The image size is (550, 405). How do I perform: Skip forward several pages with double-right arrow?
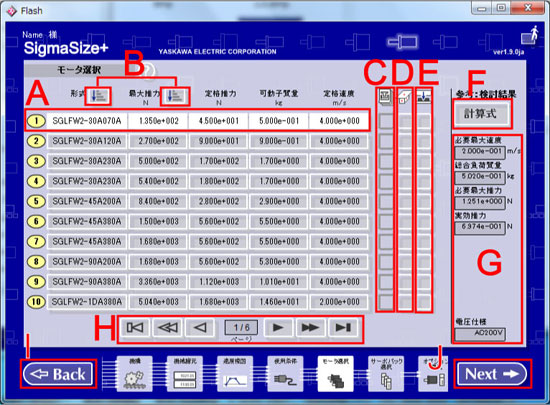click(310, 328)
